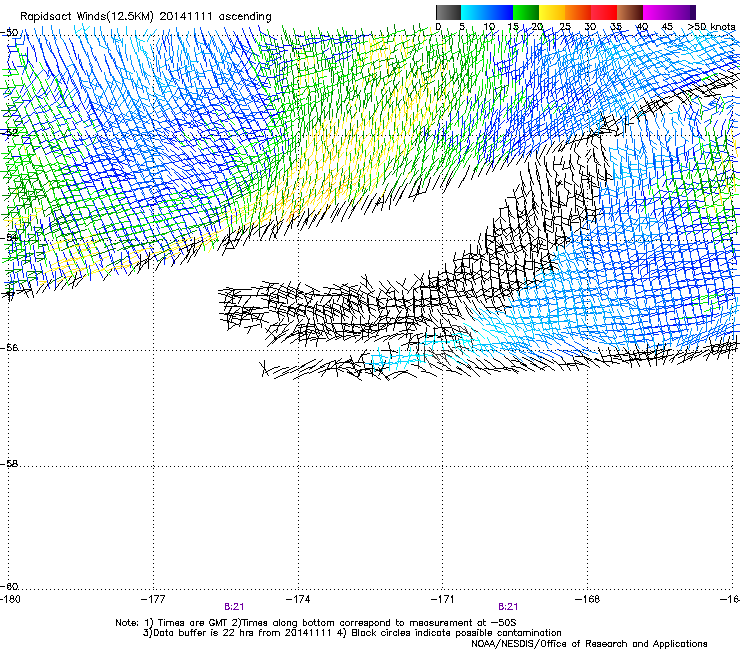Click the 'Data buffer is 22 hrs' note line
The width and height of the screenshot is (740, 650).
click(x=352, y=633)
